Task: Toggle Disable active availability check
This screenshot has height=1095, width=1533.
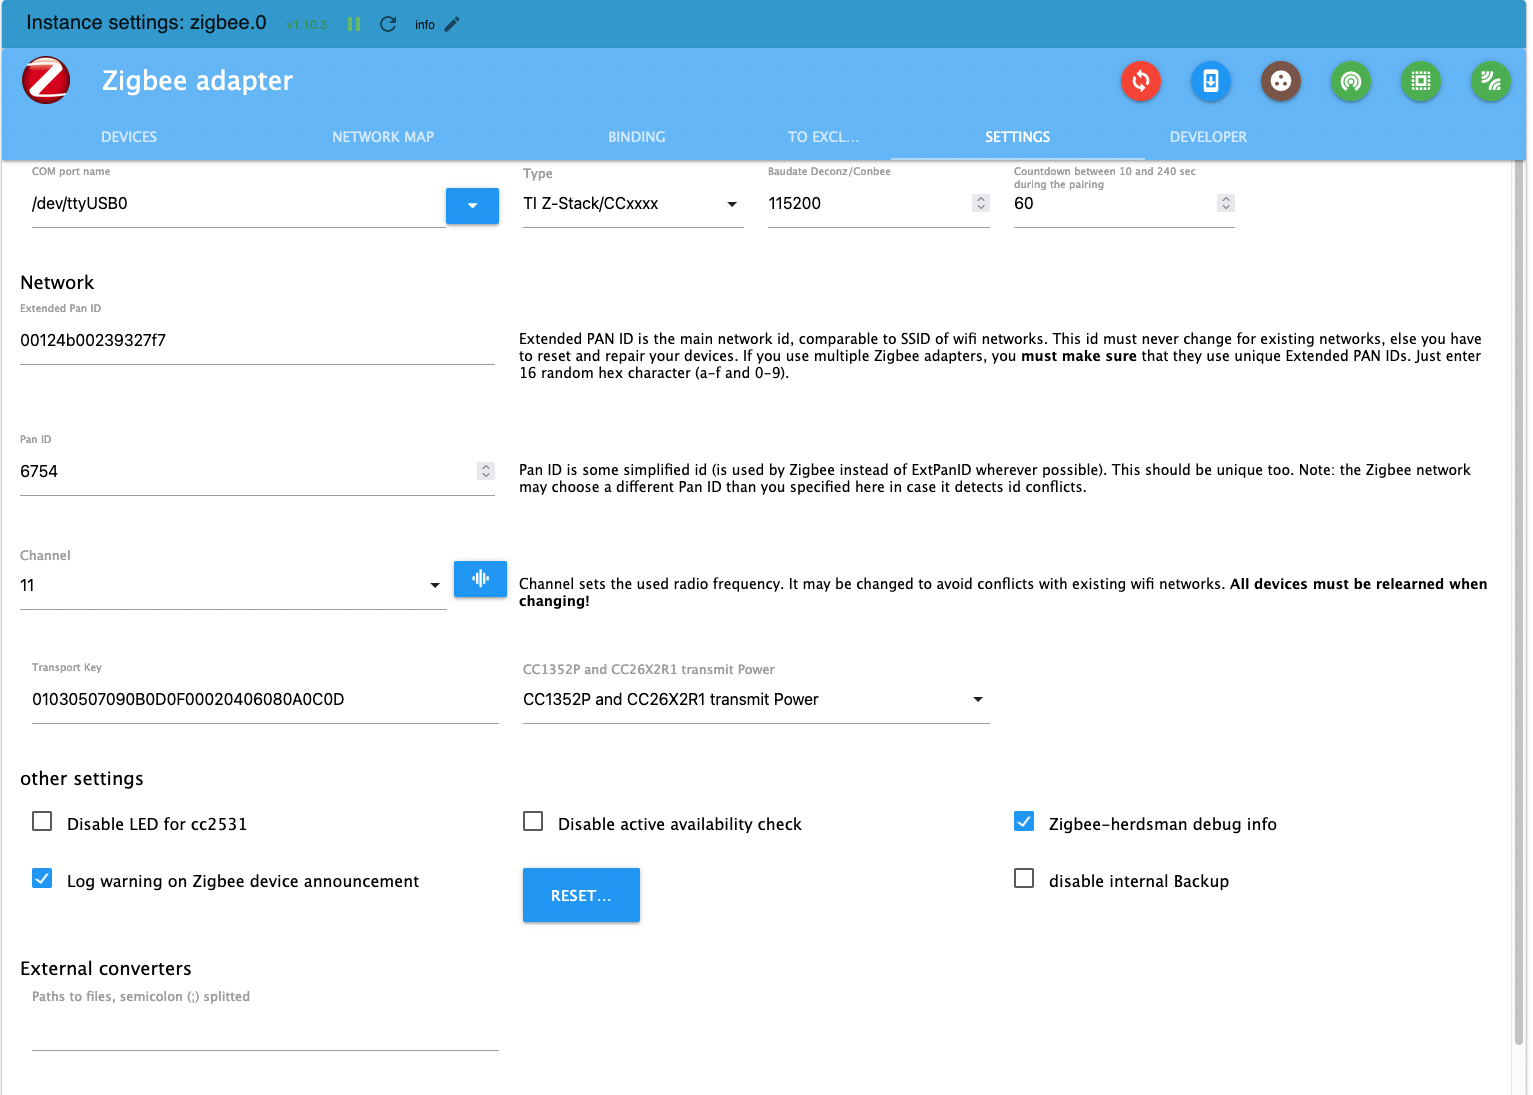Action: [533, 821]
